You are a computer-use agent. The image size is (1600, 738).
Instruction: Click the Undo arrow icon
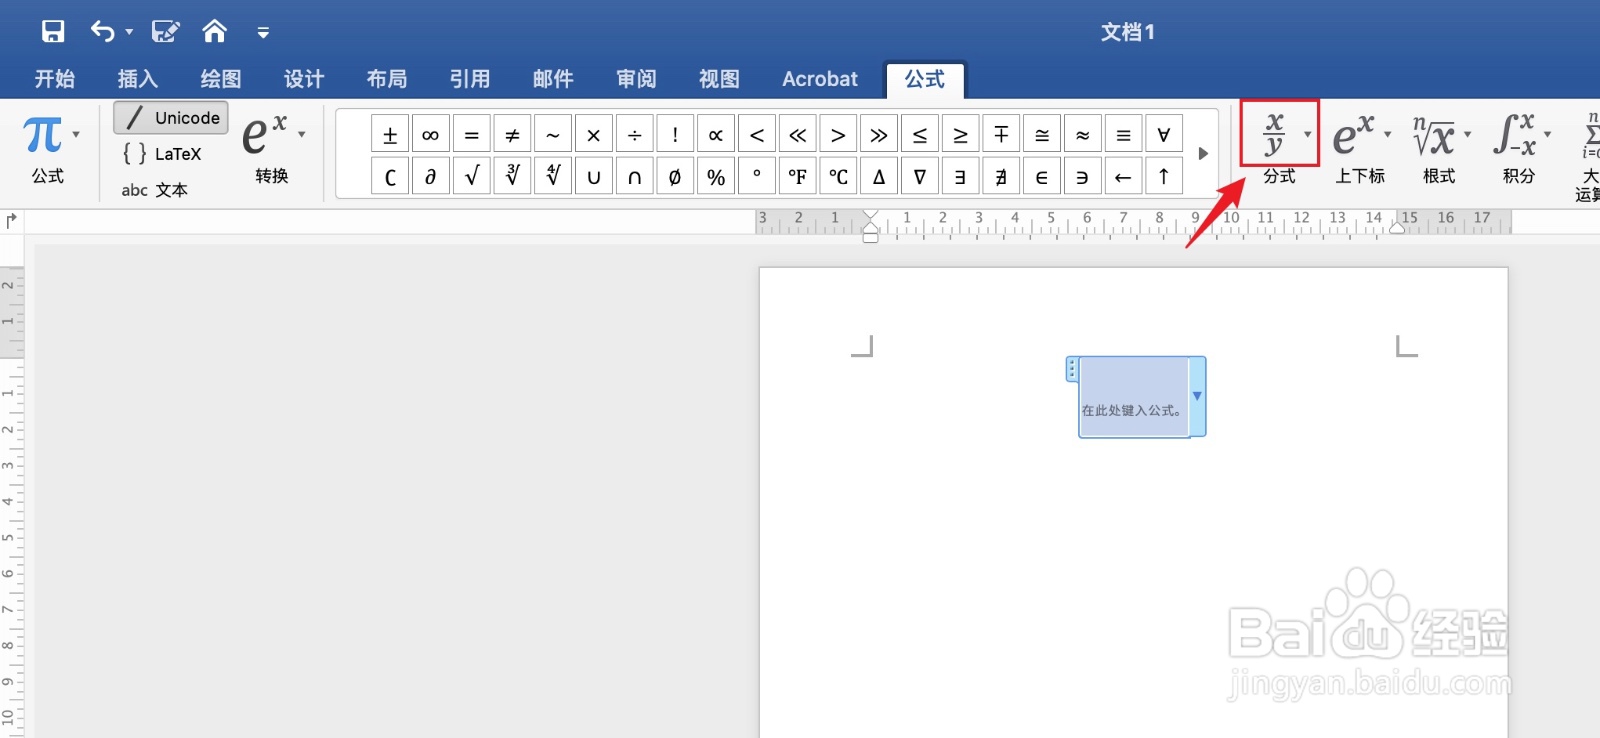102,31
